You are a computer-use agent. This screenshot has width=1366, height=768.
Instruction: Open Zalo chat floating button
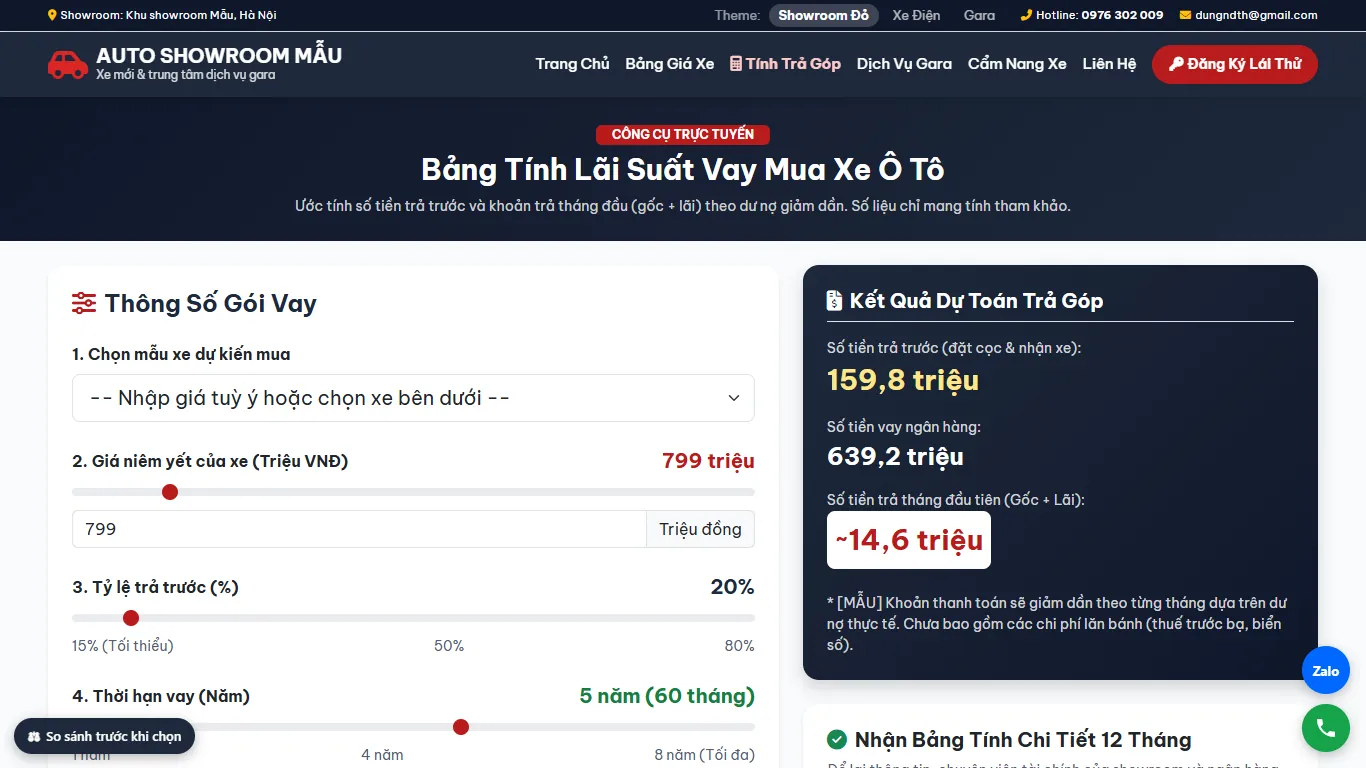click(1326, 671)
